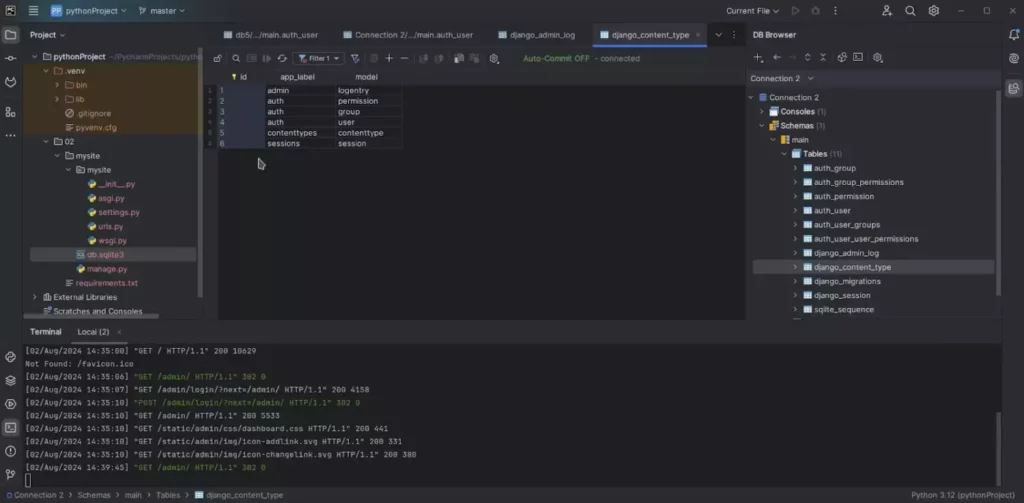
Task: Collapse the Tables node in DB Browser
Action: click(784, 154)
